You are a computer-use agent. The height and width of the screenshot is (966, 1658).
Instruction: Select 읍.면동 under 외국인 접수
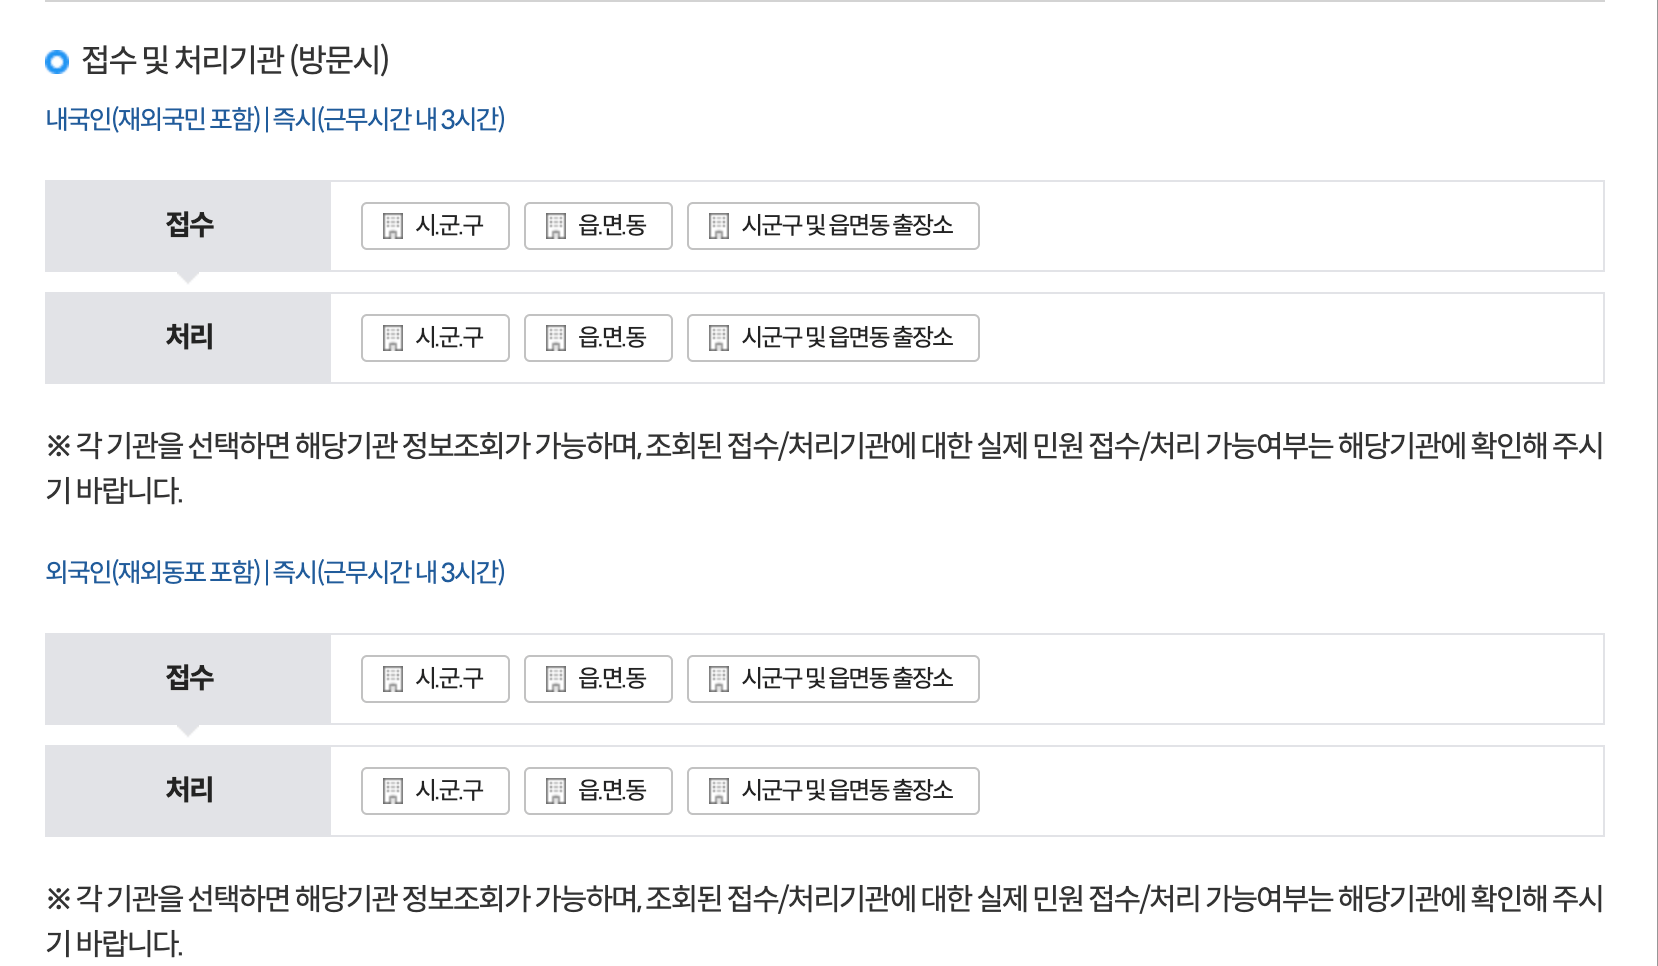pos(597,679)
